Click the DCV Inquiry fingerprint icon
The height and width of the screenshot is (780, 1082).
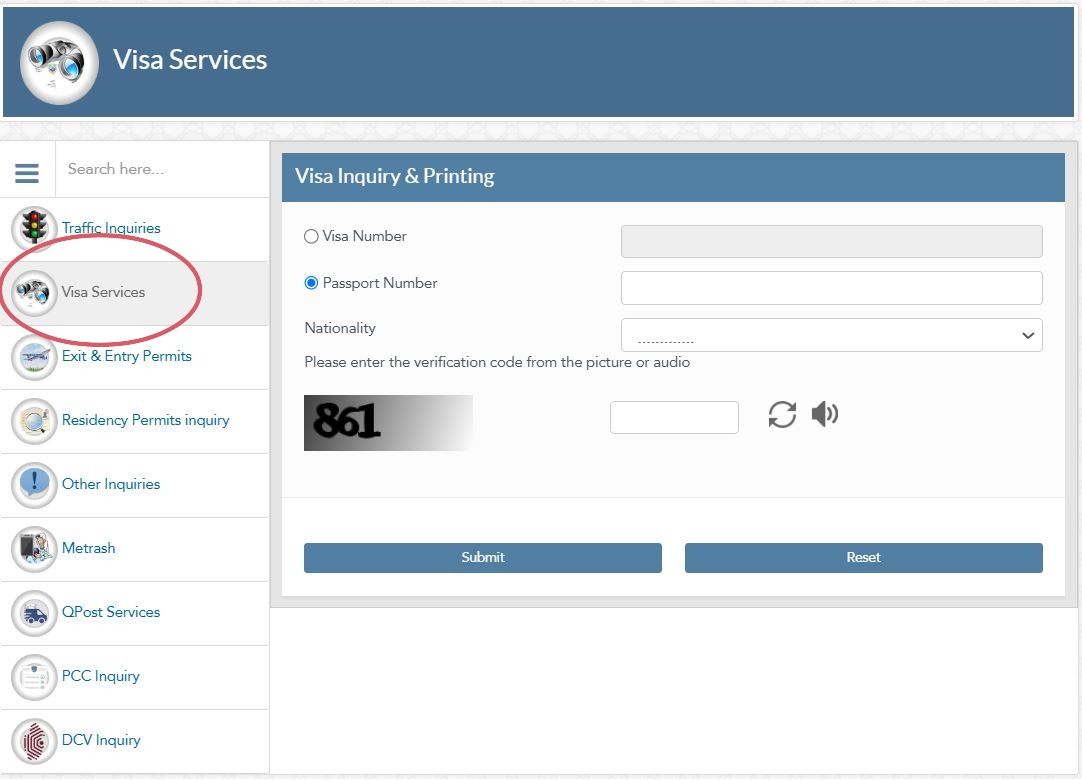point(33,740)
